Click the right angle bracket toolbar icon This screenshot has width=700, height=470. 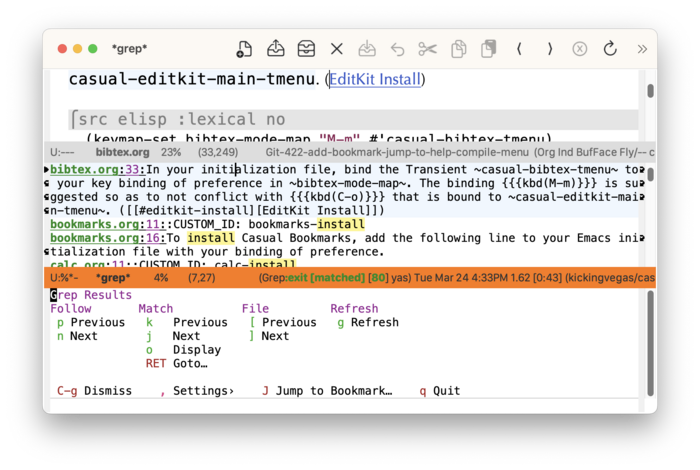[550, 49]
